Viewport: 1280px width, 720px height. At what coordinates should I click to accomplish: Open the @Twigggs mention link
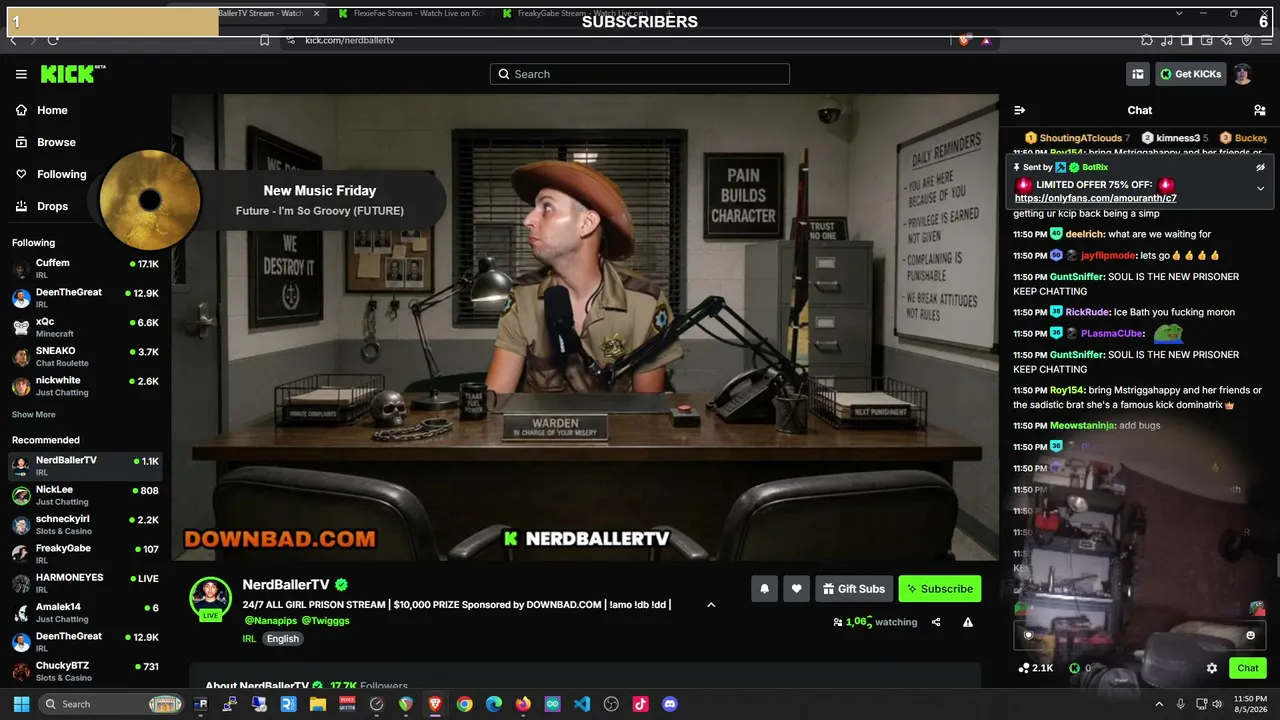tap(326, 621)
